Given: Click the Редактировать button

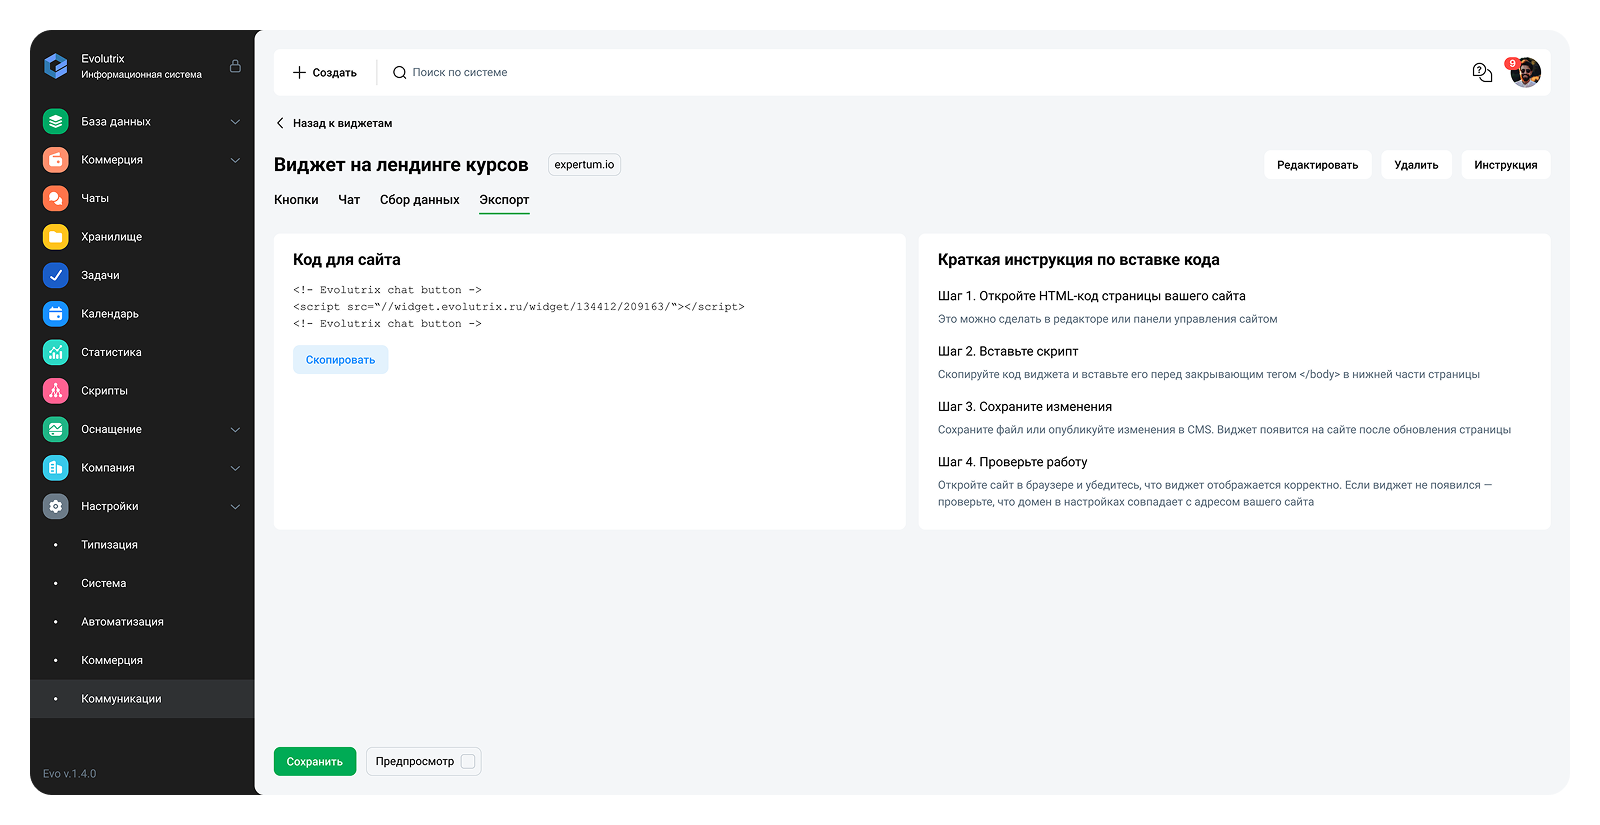Looking at the screenshot, I should pyautogui.click(x=1317, y=165).
